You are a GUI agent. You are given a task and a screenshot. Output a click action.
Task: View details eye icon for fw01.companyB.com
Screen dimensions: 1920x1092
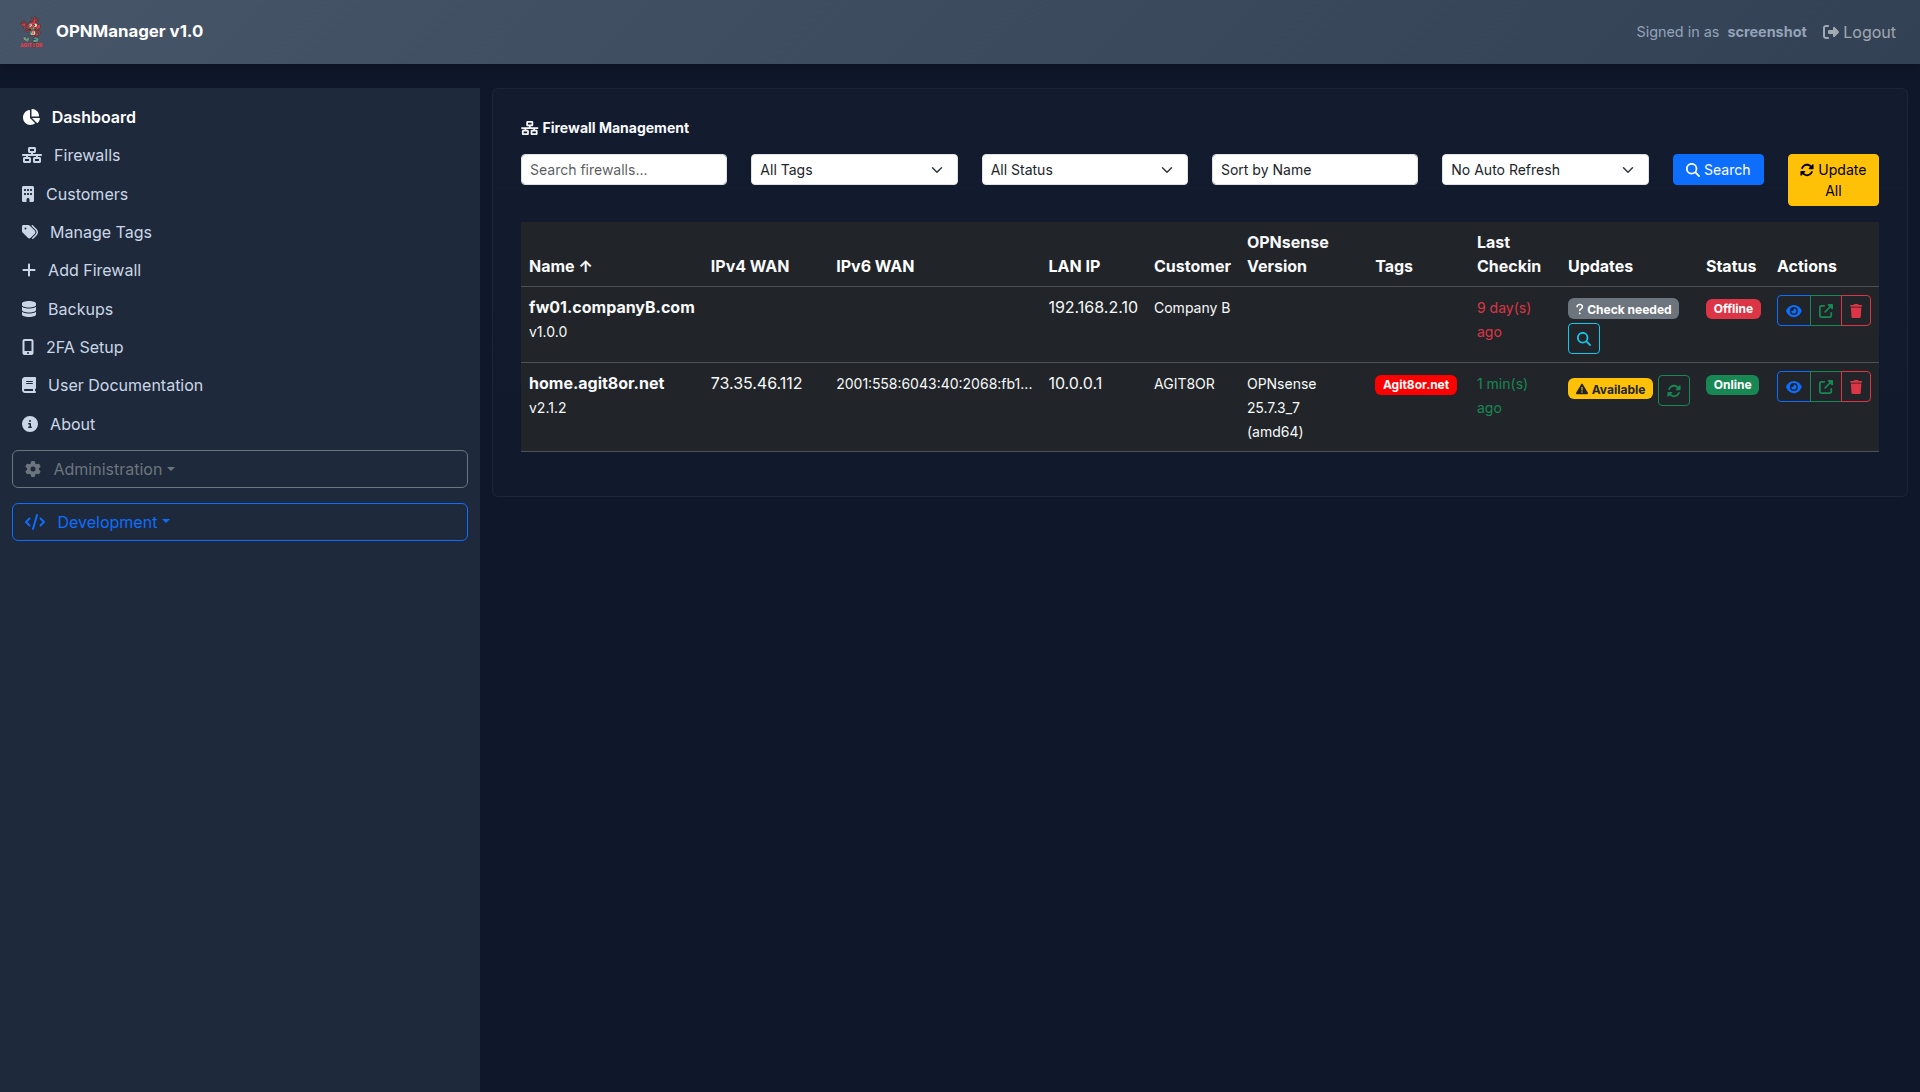pos(1794,311)
